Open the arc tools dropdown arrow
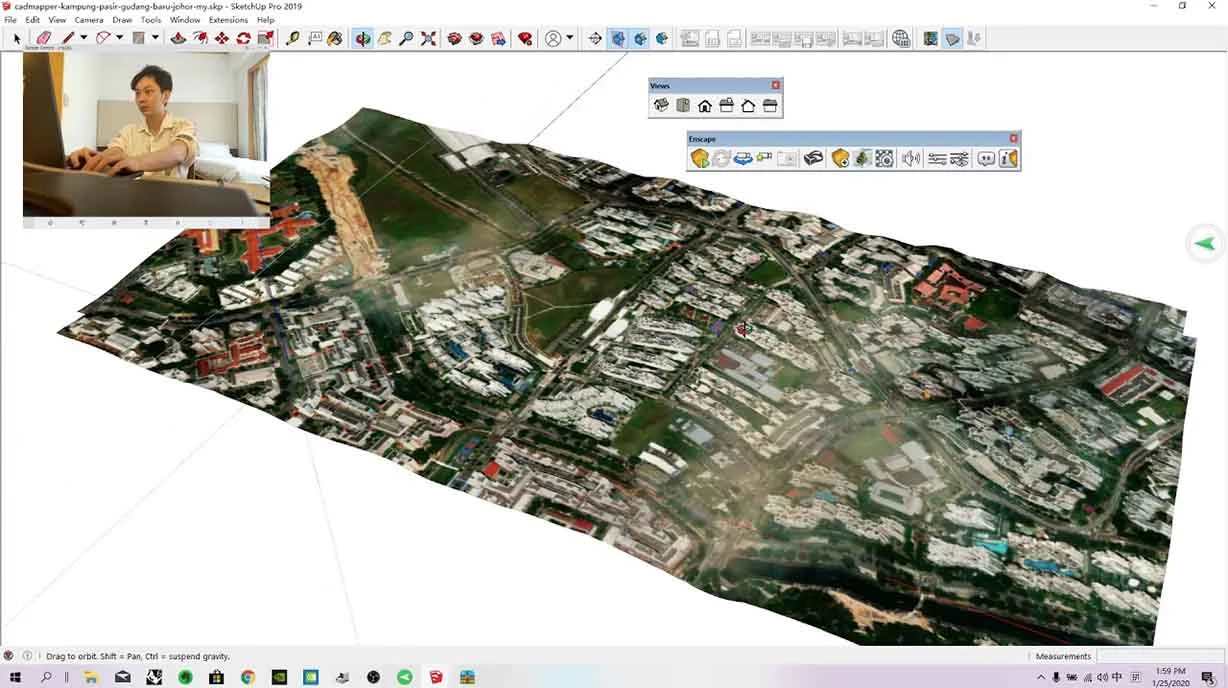Screen dimensions: 1228x688 (x=120, y=38)
